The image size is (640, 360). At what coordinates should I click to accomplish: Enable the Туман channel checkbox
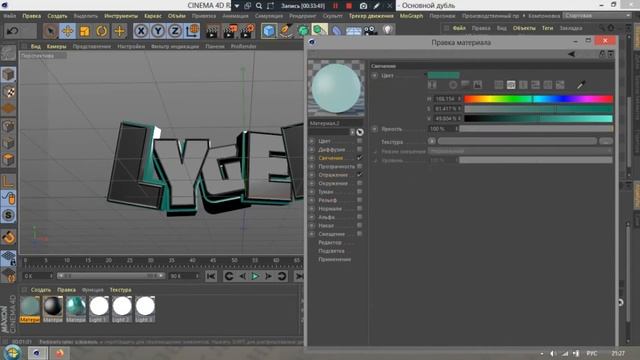tap(360, 191)
